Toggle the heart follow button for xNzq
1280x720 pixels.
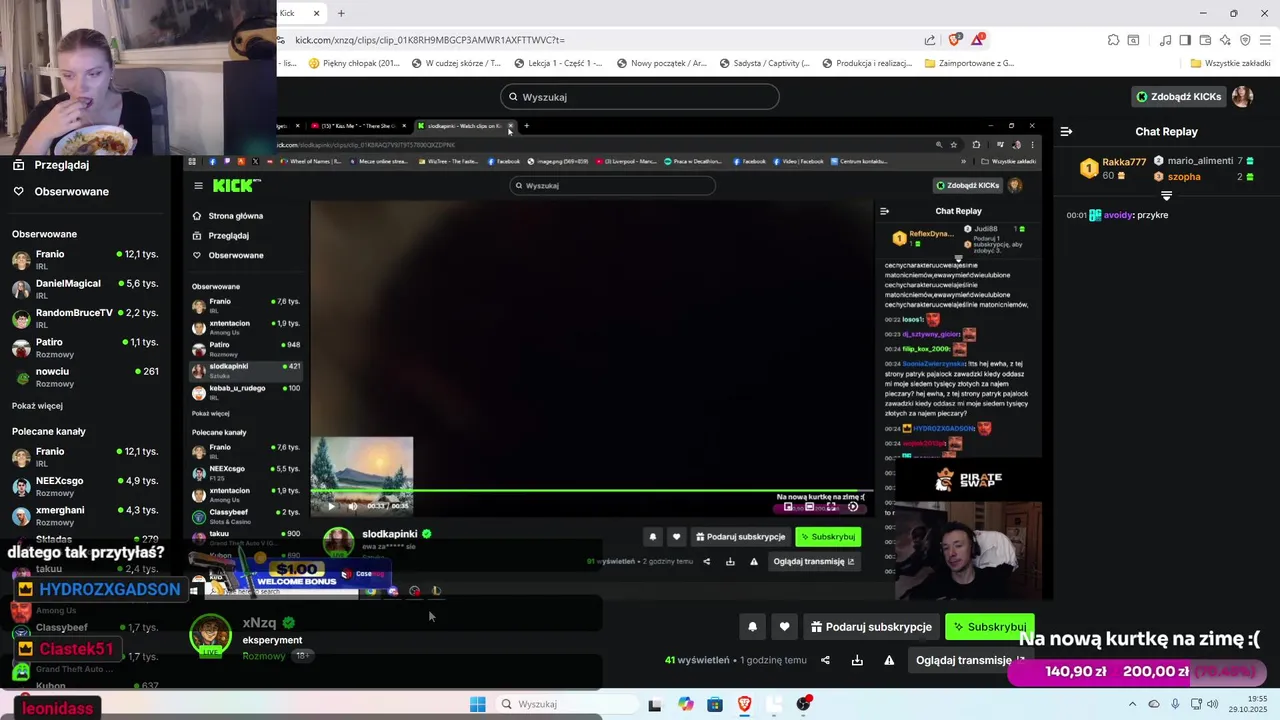click(784, 627)
